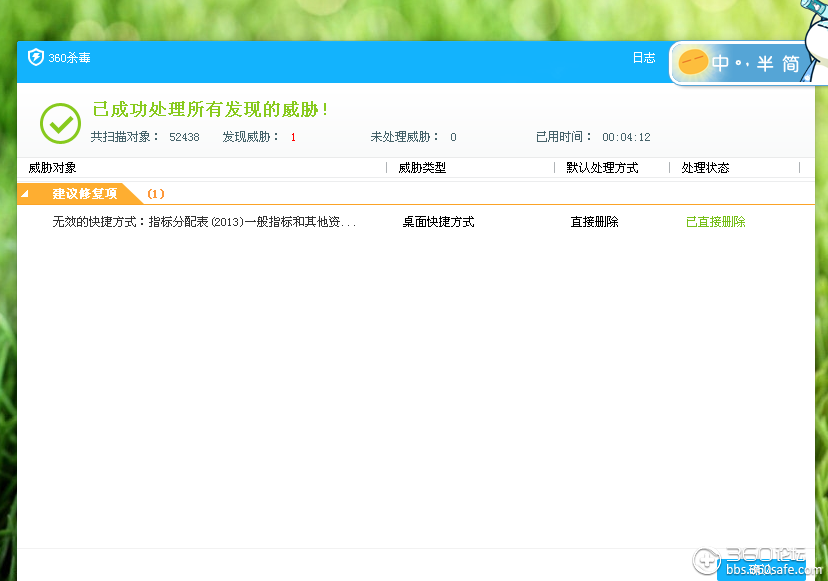The width and height of the screenshot is (828, 581).
Task: Click the orange sun icon on input bar
Action: click(691, 62)
